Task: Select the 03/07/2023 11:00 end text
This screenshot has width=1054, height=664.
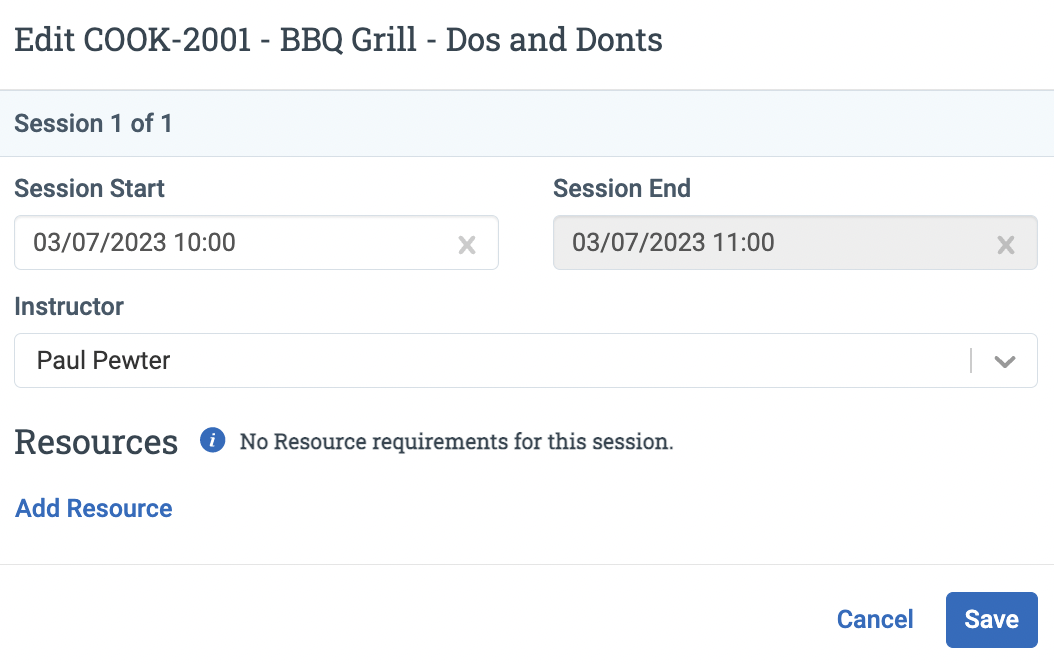Action: tap(673, 243)
